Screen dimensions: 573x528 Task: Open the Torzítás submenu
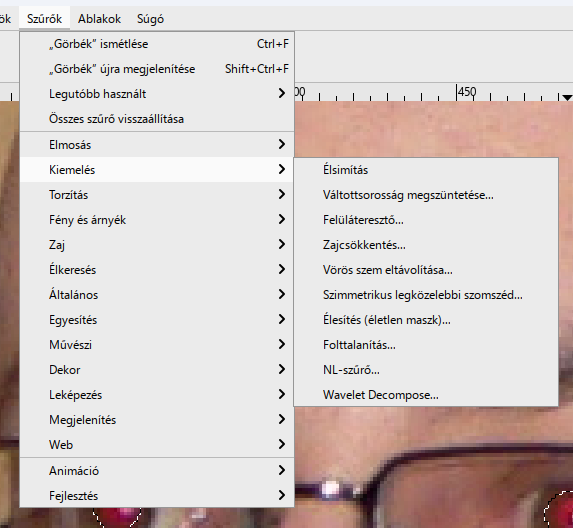[x=157, y=195]
